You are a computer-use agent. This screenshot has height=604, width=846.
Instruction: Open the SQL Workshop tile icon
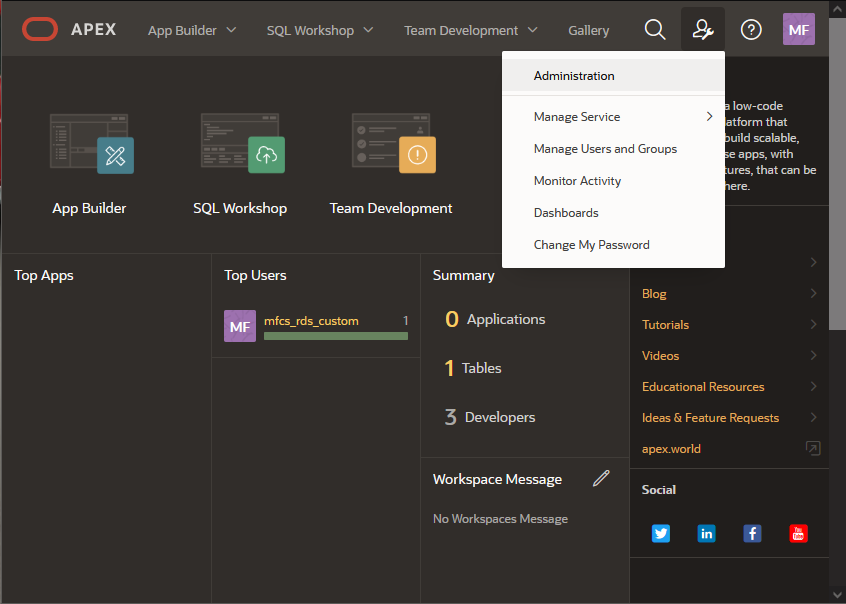point(243,143)
